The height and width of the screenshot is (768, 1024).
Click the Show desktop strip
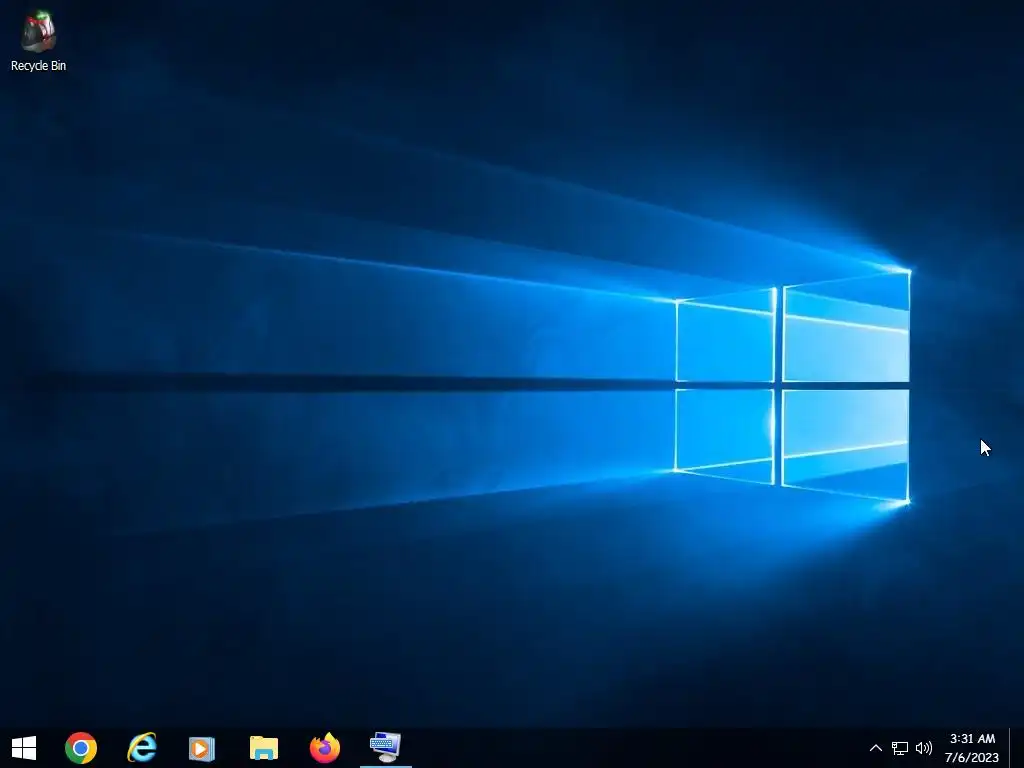[1016, 748]
